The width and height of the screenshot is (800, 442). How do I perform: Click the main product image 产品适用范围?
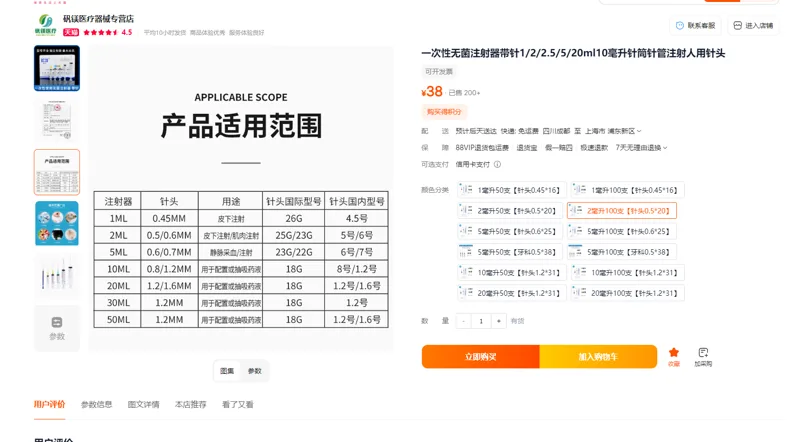point(241,199)
